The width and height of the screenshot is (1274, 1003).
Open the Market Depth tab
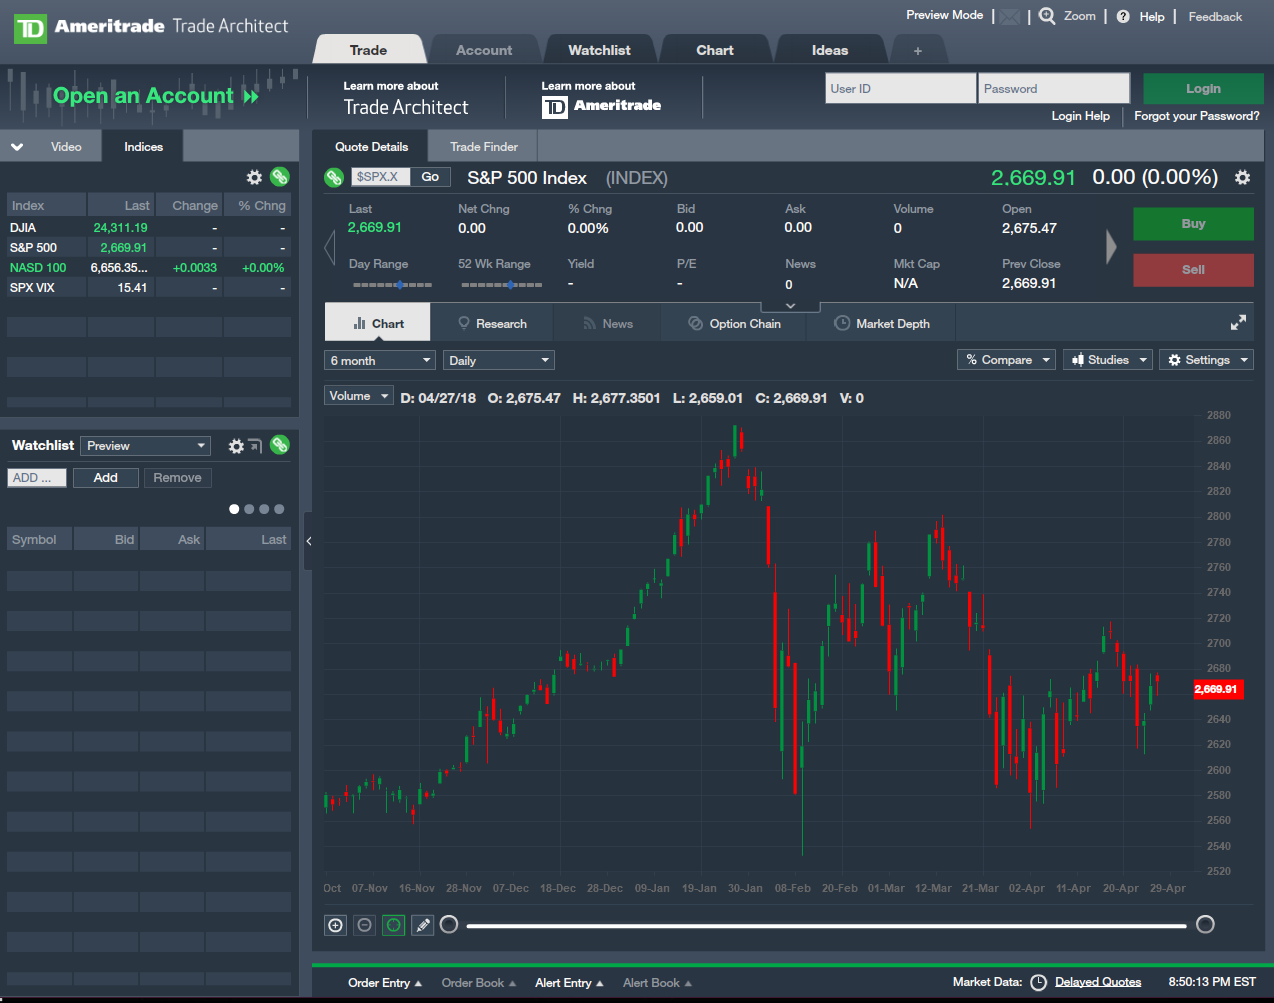pyautogui.click(x=882, y=323)
